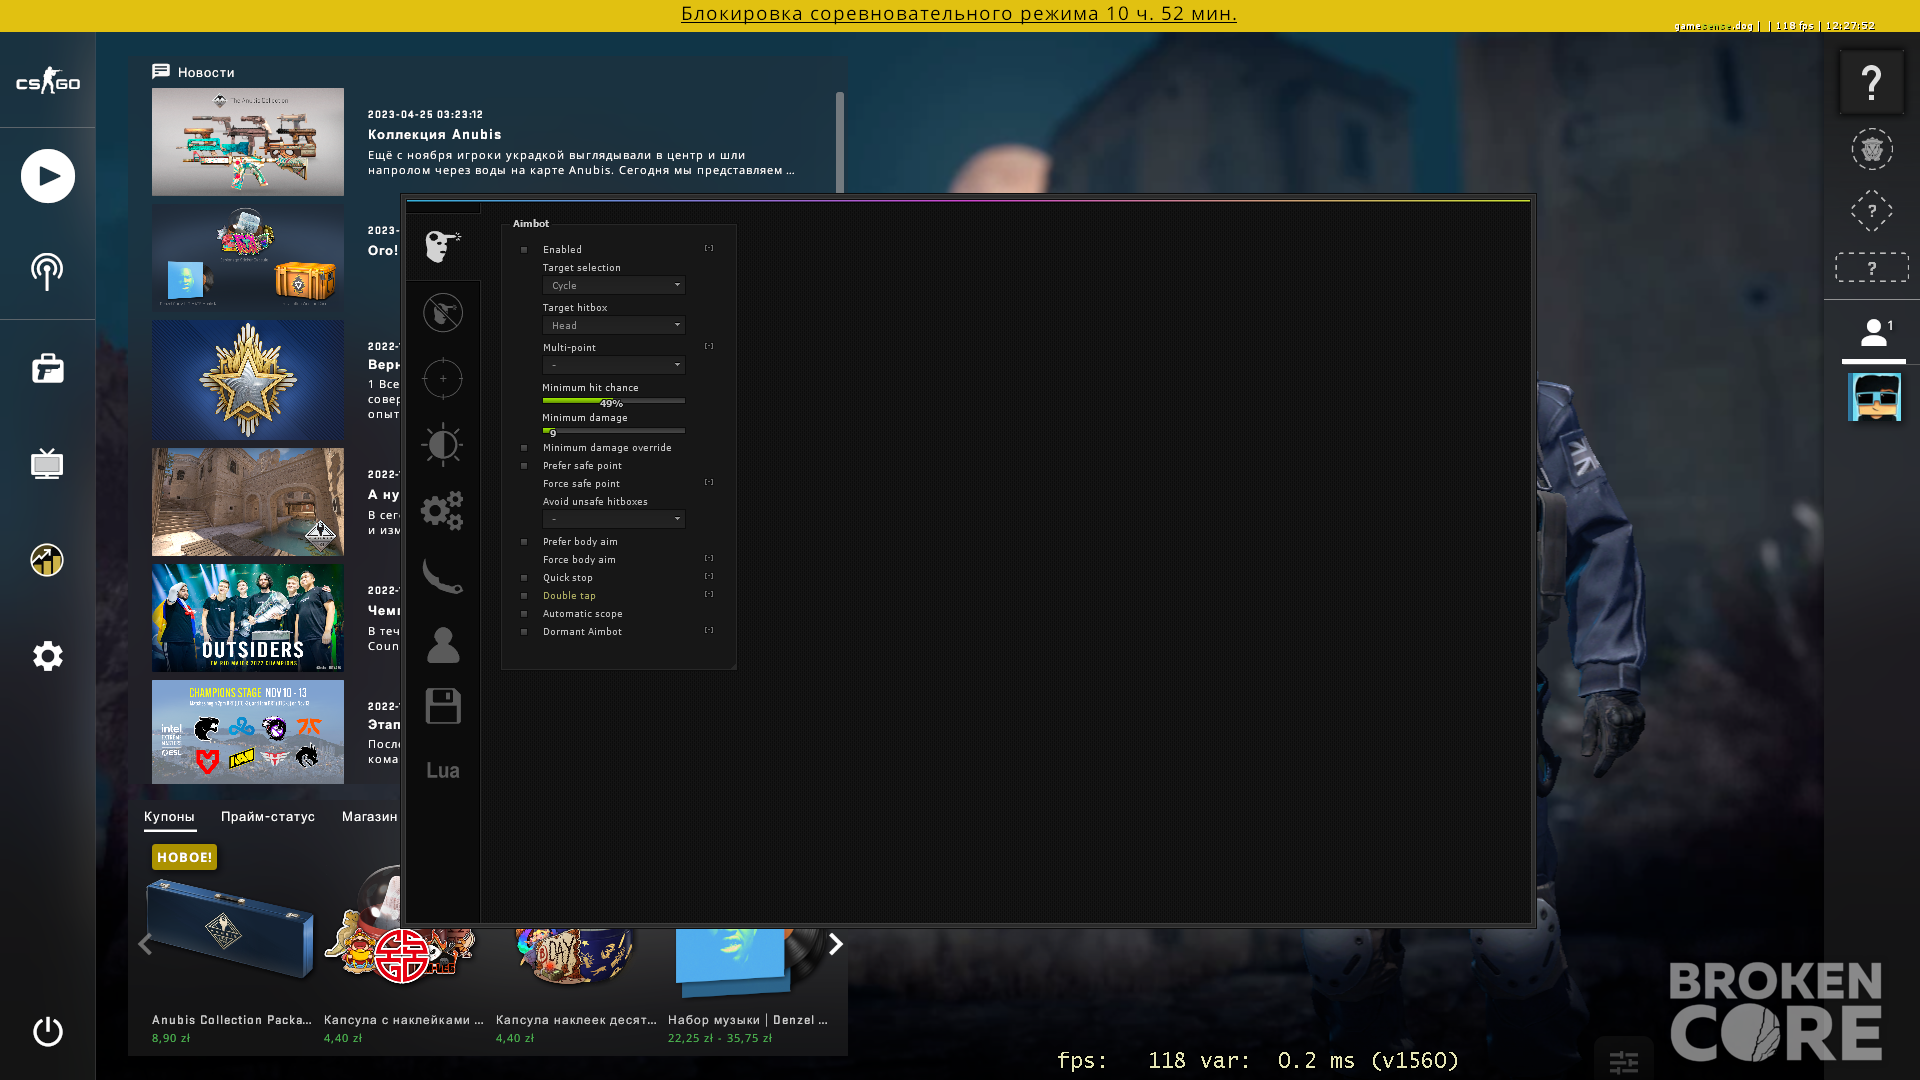This screenshot has height=1080, width=1920.
Task: Adjust the Minimum damage slider
Action: click(614, 430)
